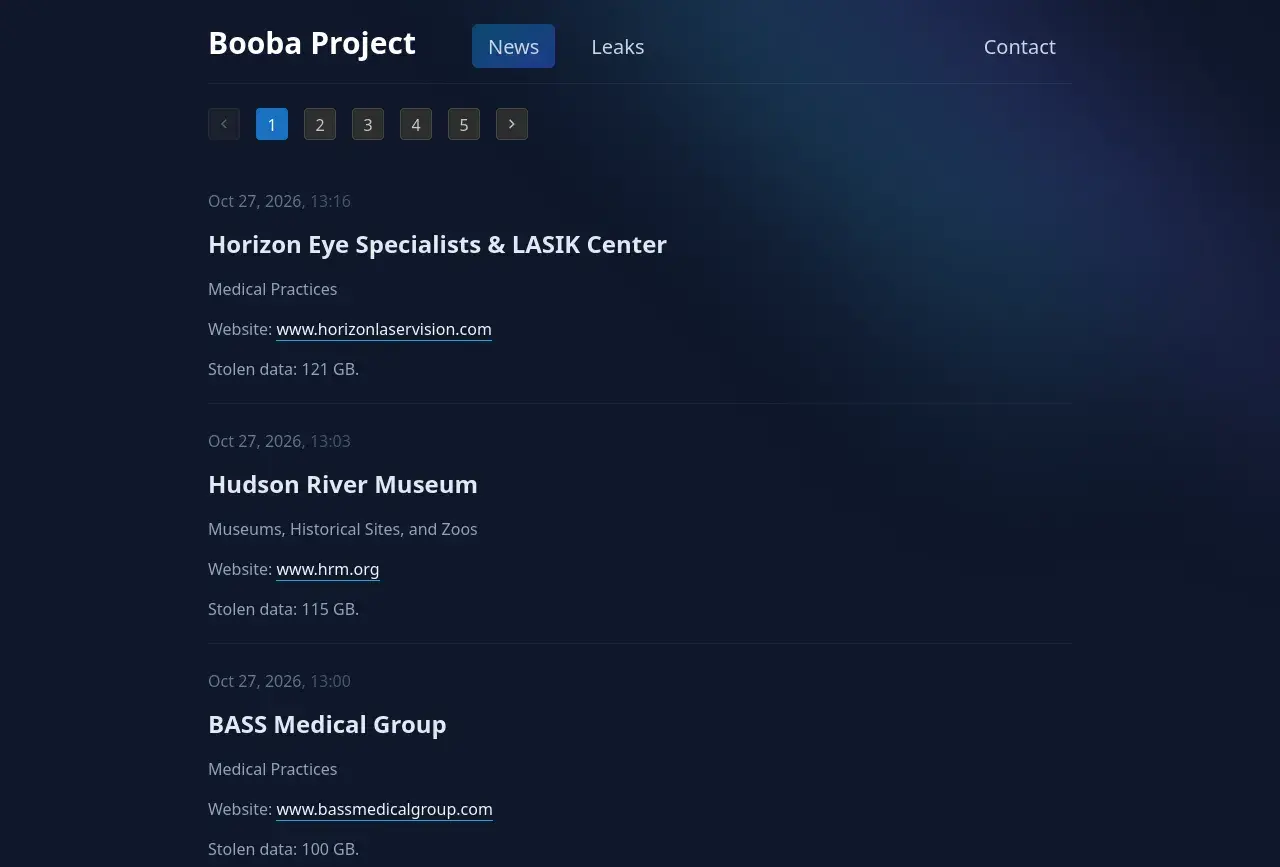
Task: Select pagination page 1
Action: click(272, 124)
